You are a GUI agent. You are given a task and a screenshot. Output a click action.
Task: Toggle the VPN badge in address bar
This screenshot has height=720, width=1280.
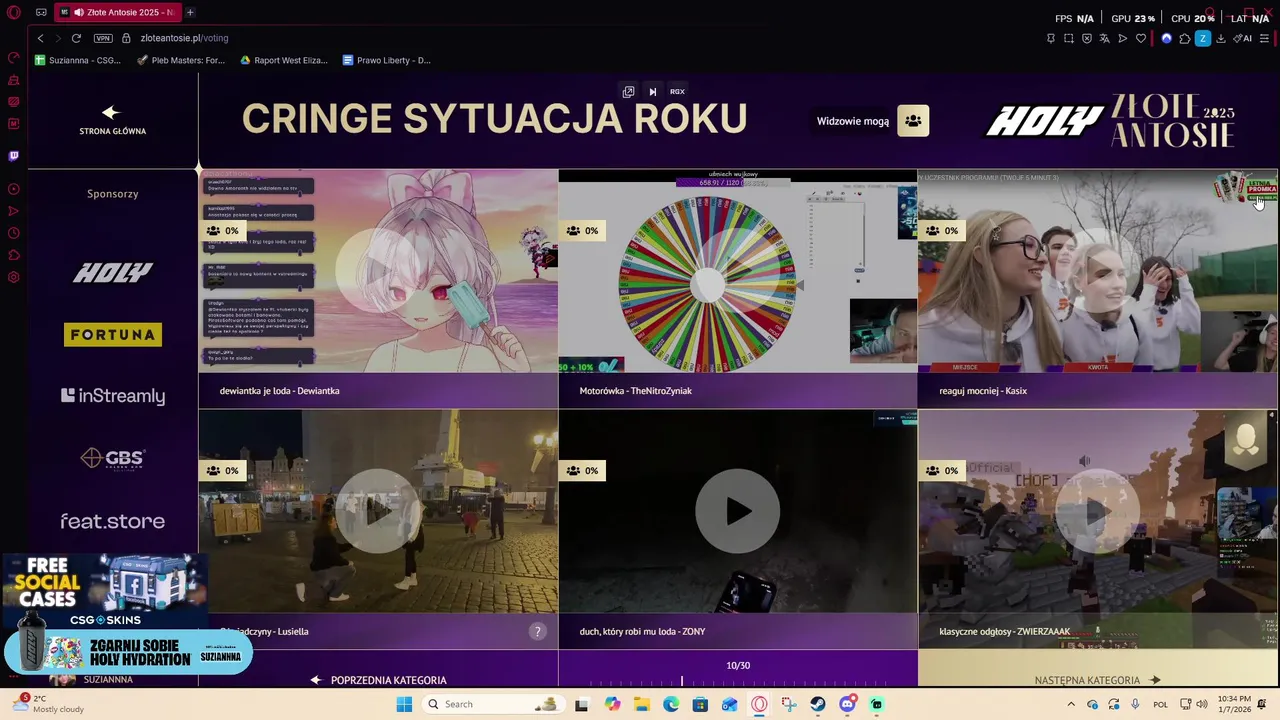click(103, 38)
